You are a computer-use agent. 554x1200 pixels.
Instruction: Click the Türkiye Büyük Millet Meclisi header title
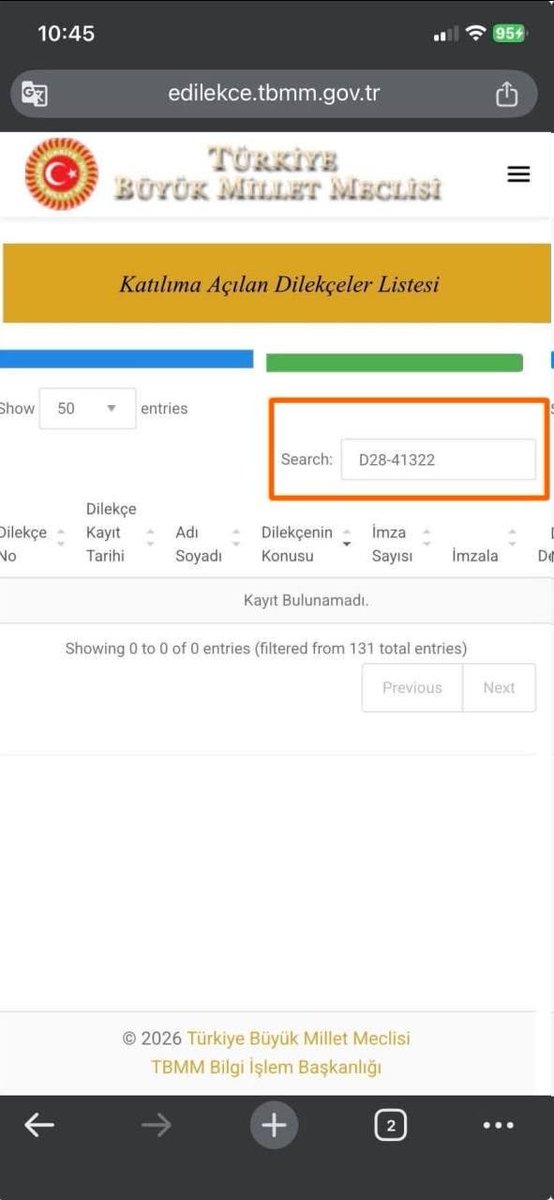point(277,173)
